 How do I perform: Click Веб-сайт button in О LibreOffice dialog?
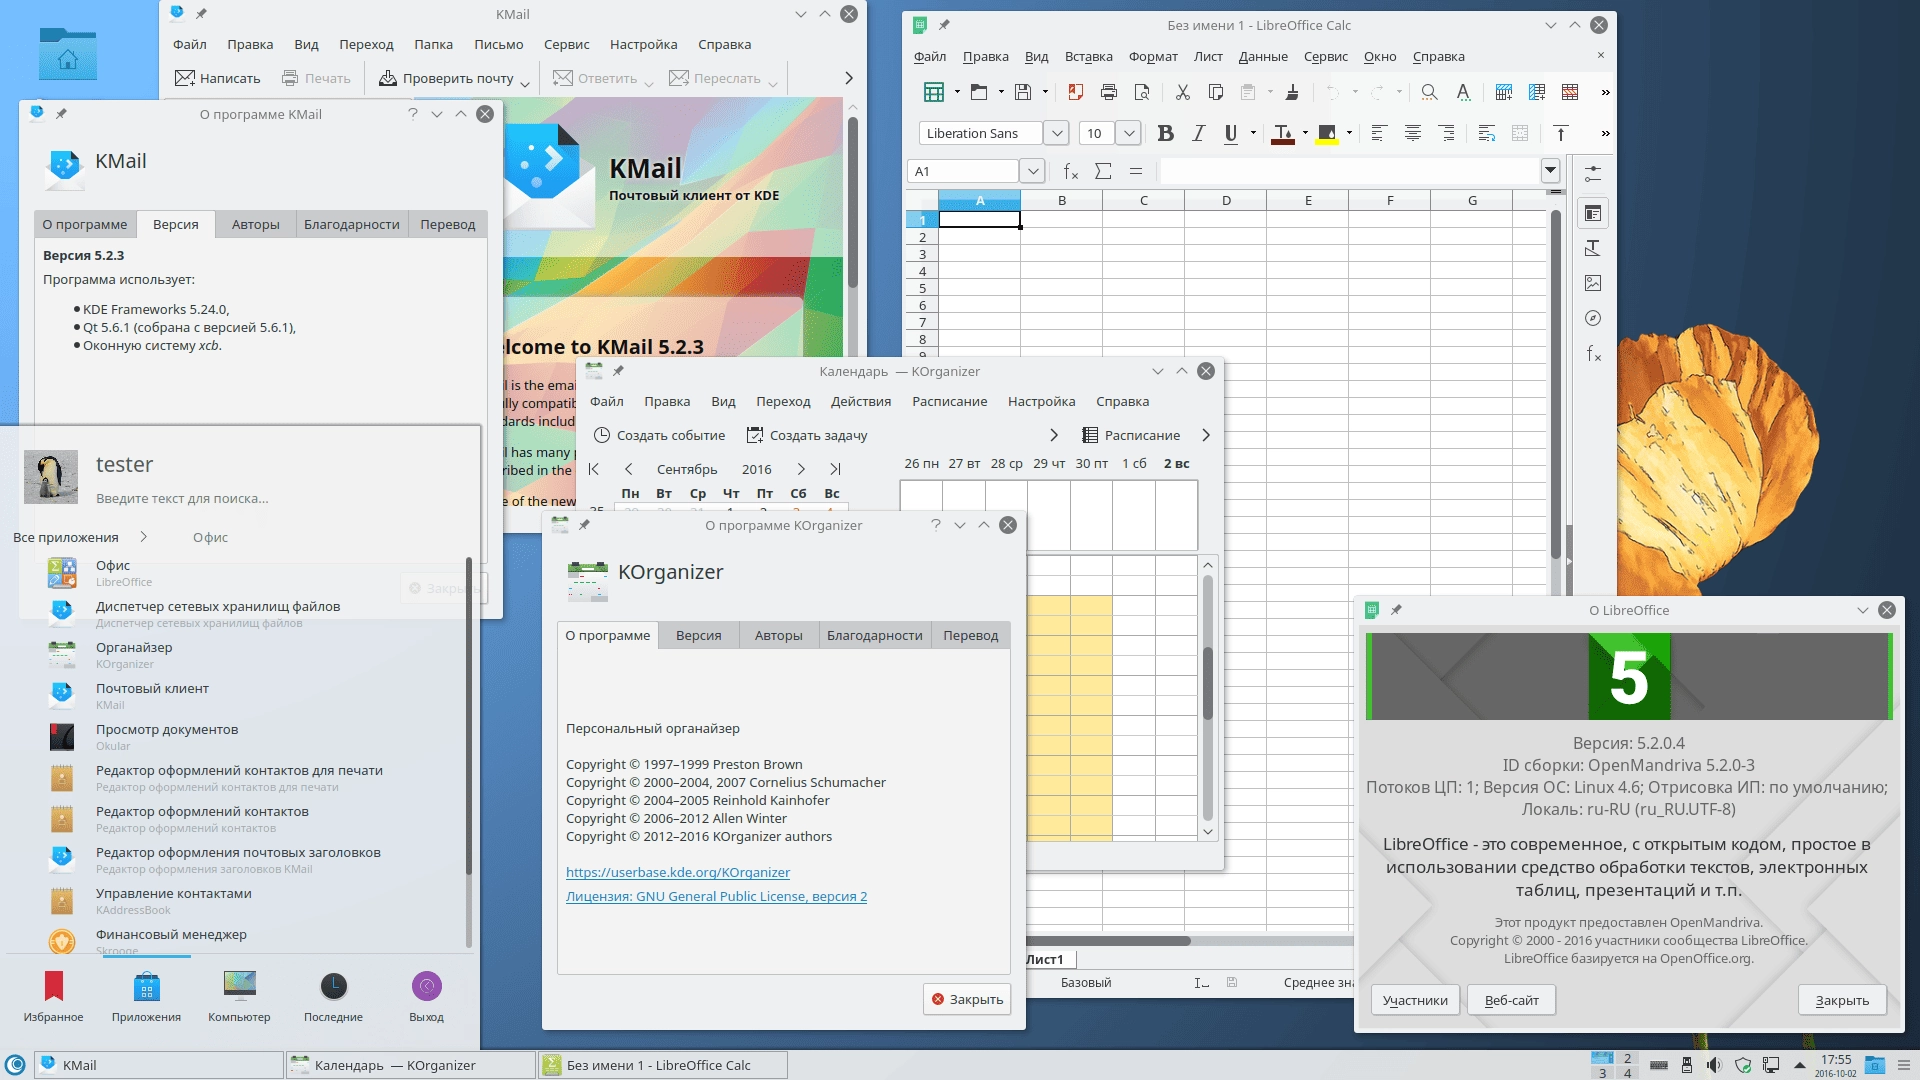pos(1511,1000)
